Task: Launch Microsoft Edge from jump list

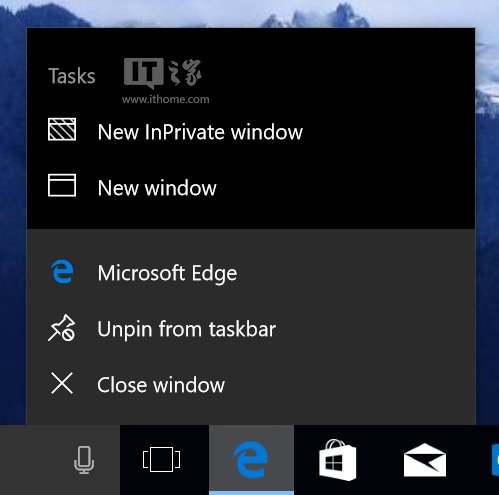Action: pyautogui.click(x=251, y=272)
